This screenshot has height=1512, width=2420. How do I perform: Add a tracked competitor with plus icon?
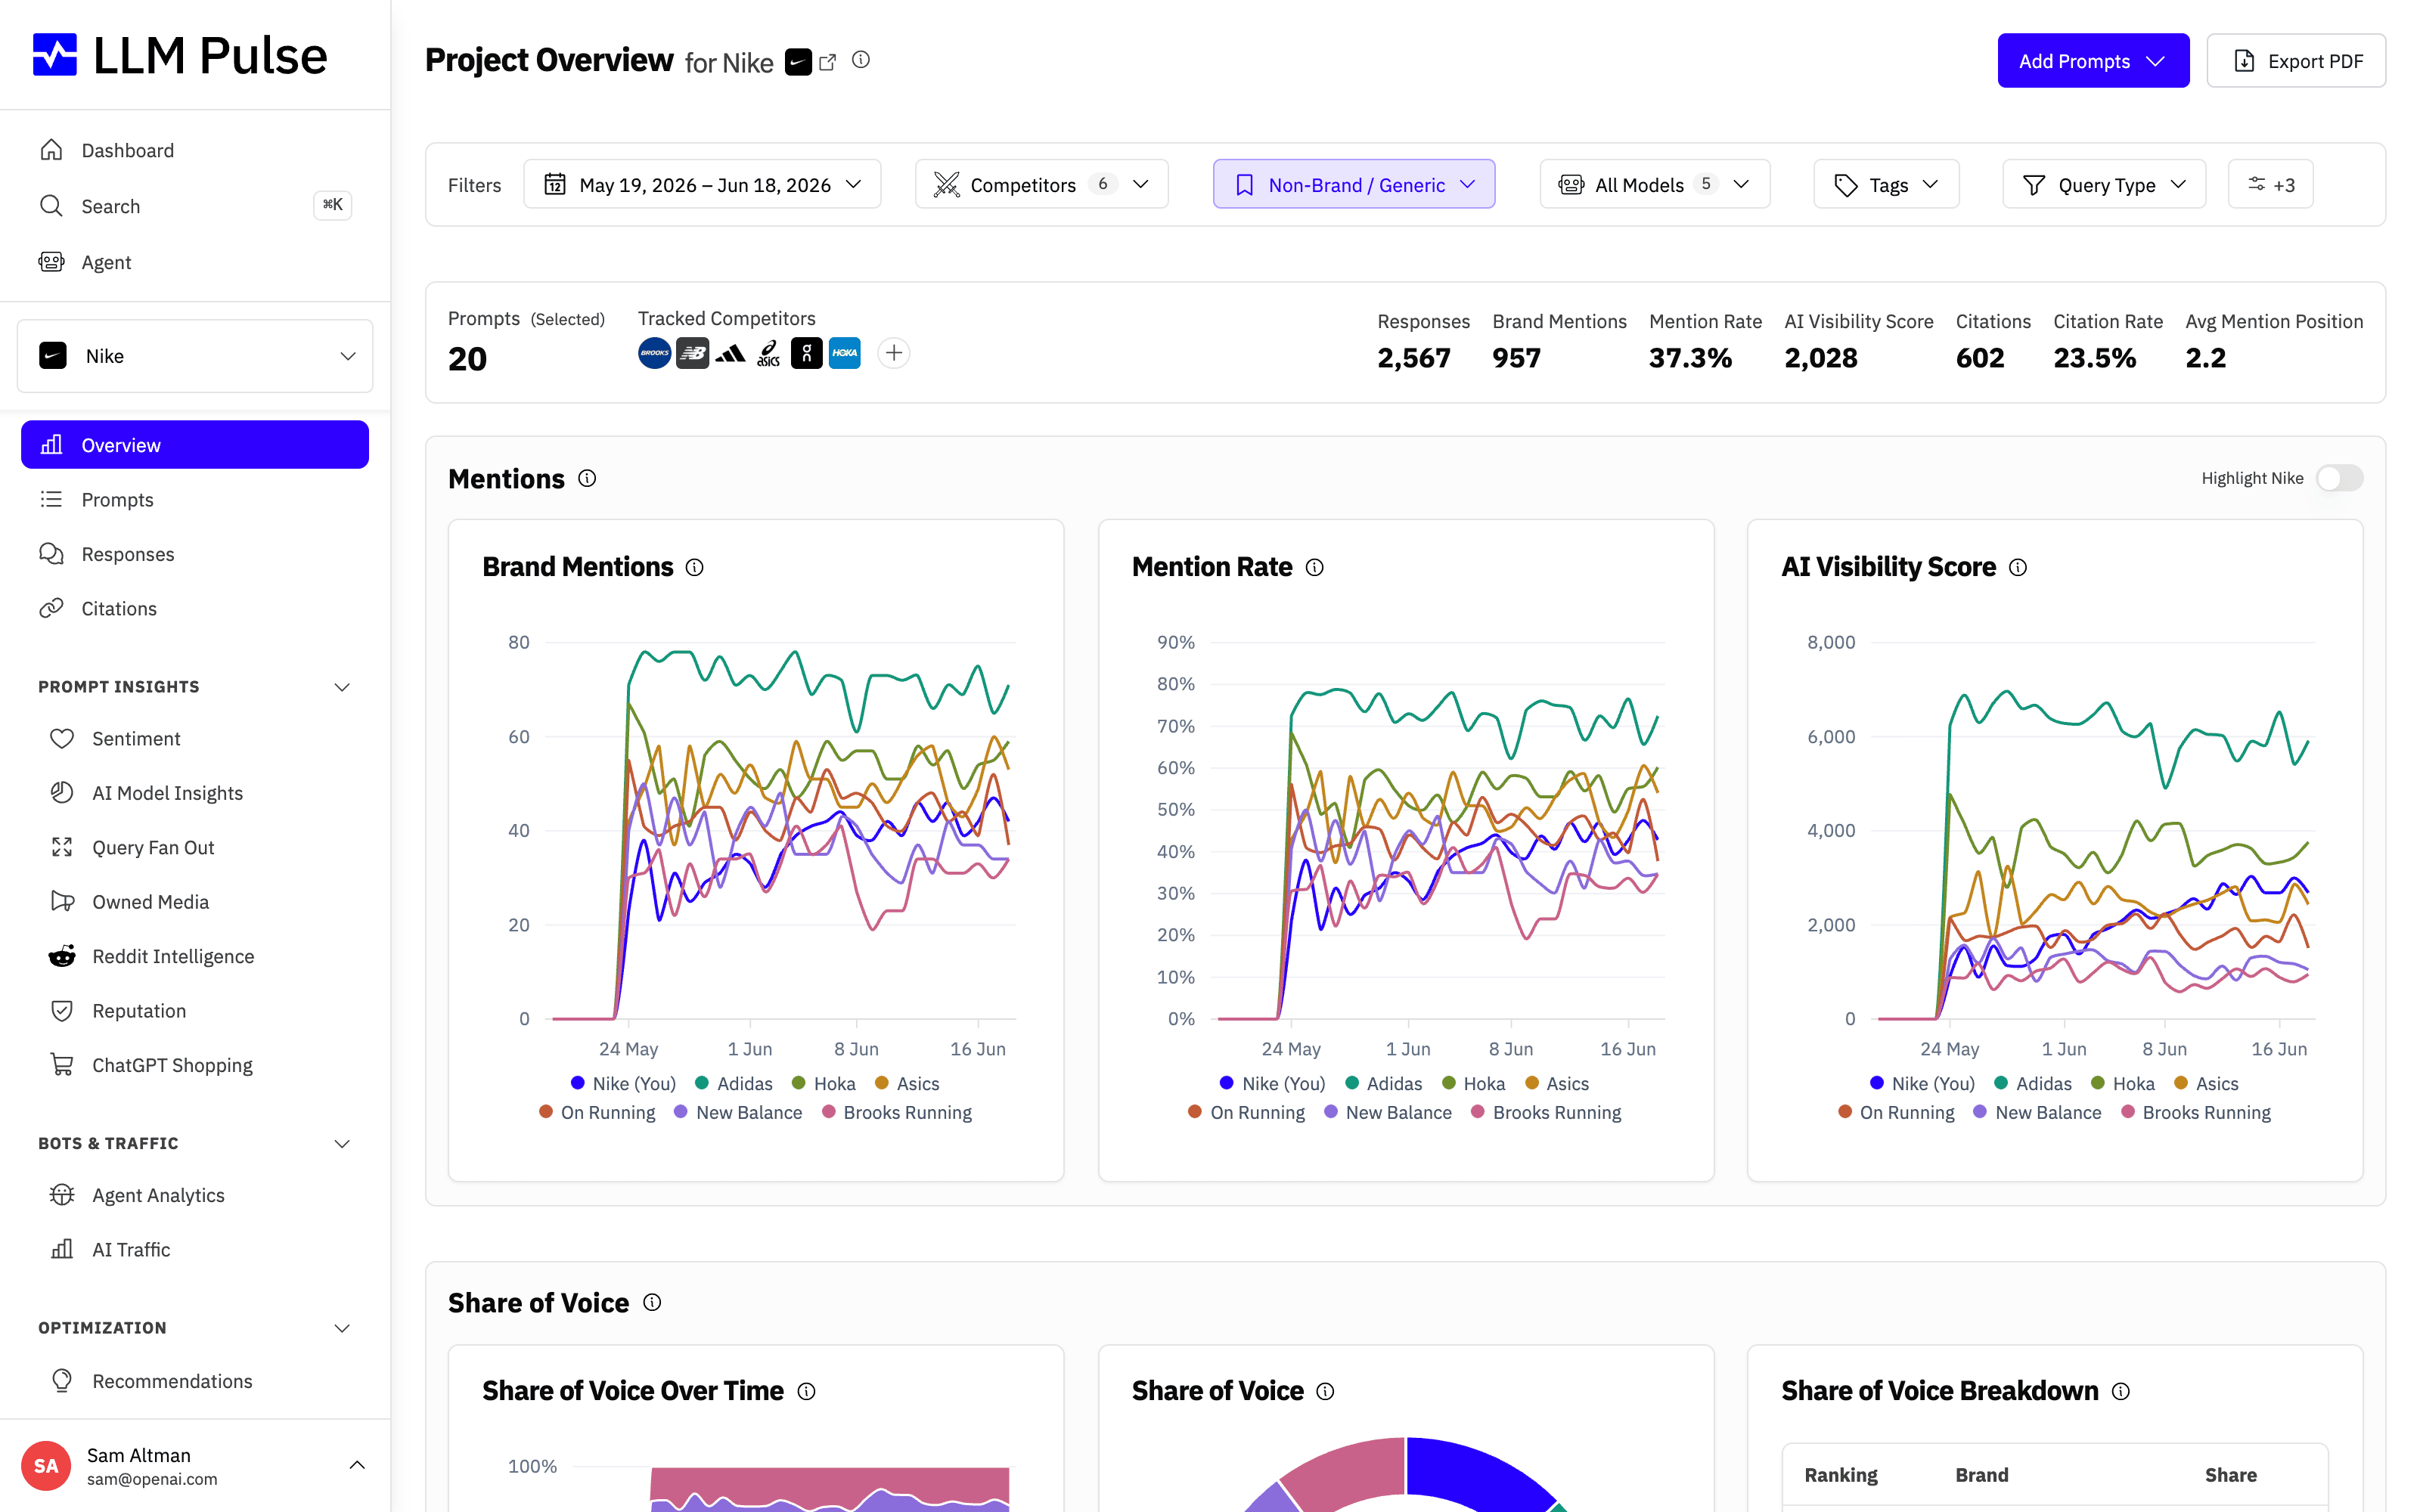pyautogui.click(x=894, y=353)
